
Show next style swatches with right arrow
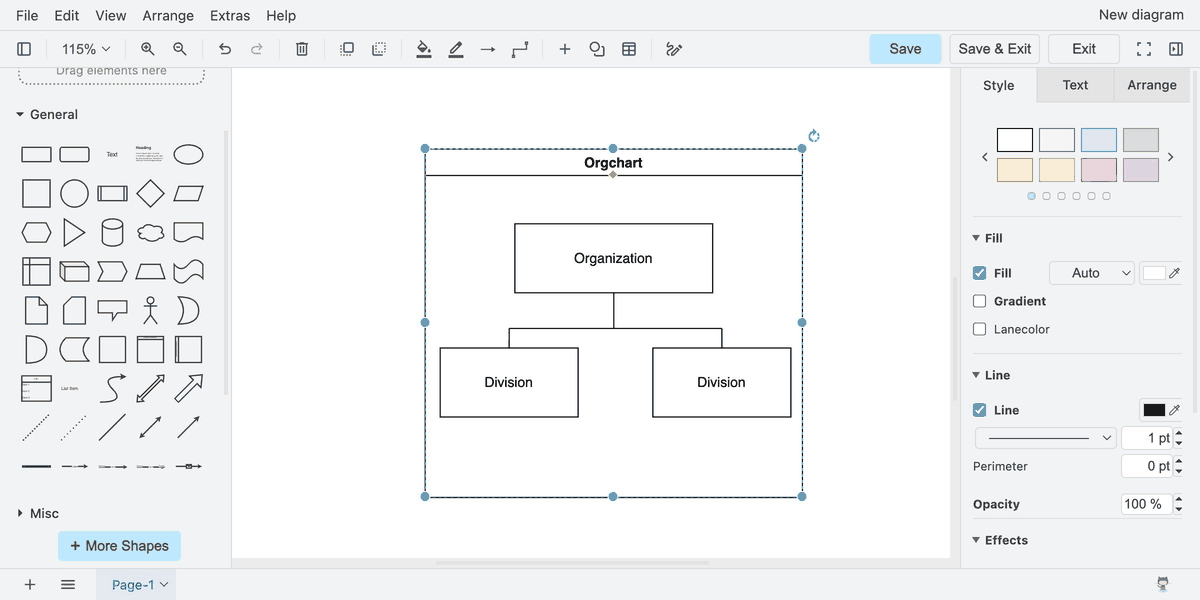coord(1171,157)
